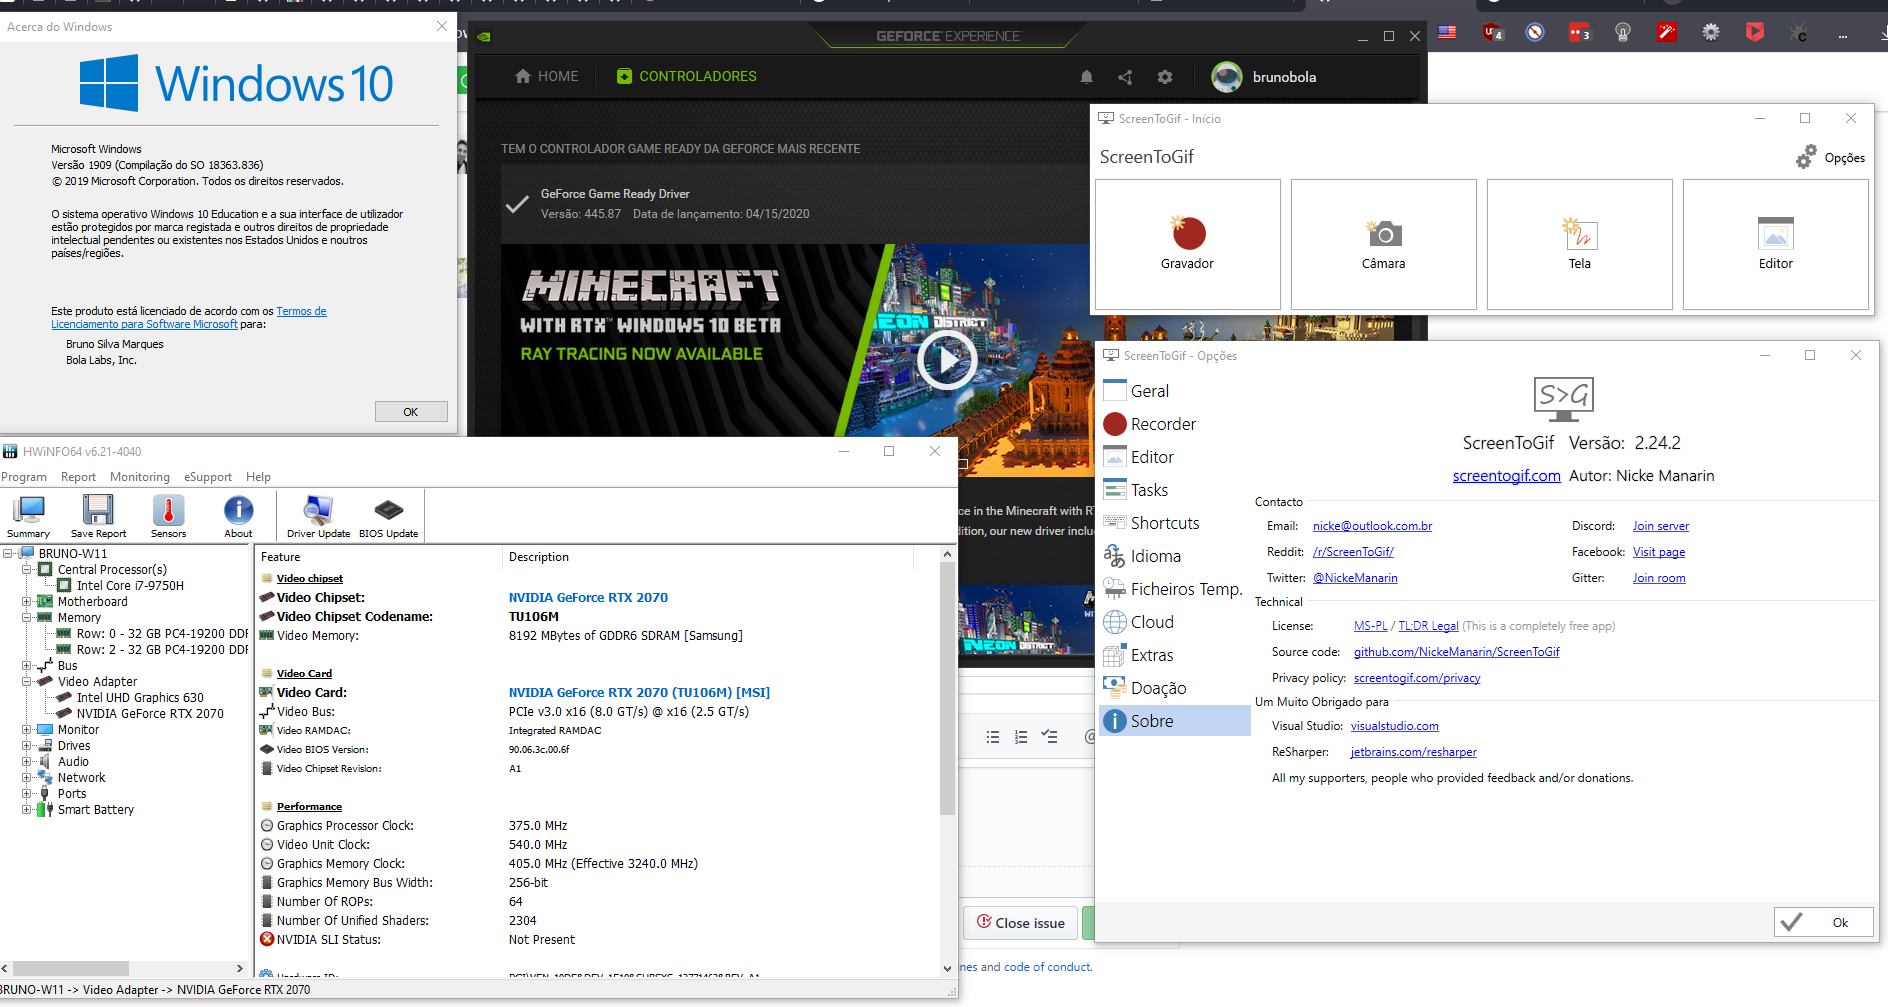
Task: Collapse BRUNO-W11 tree root
Action: (8, 553)
